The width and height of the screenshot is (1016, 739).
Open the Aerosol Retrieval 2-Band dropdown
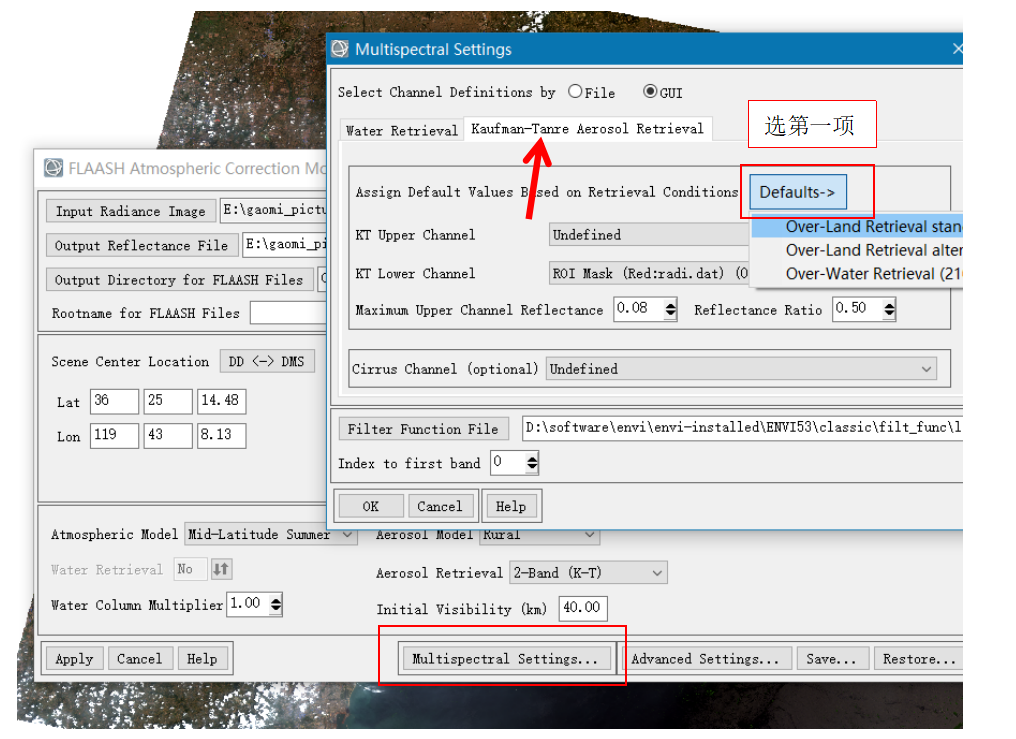(588, 573)
